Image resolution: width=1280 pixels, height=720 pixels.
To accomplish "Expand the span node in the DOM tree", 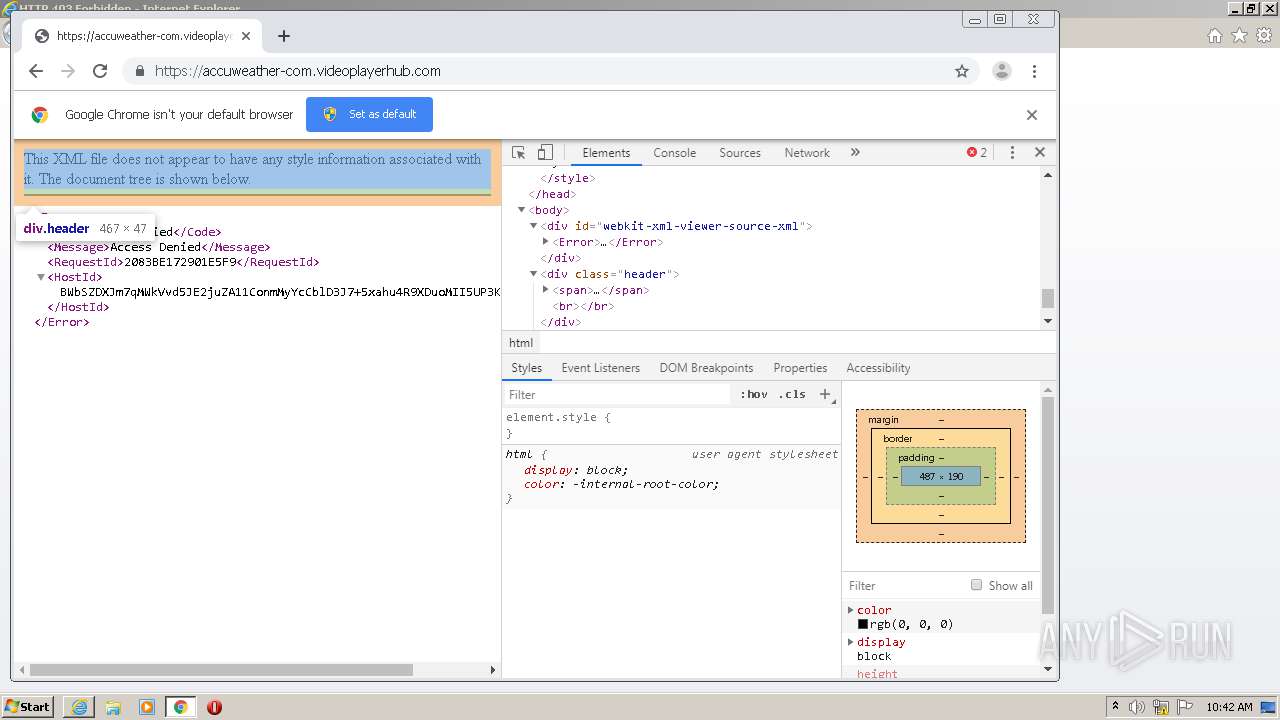I will click(545, 290).
